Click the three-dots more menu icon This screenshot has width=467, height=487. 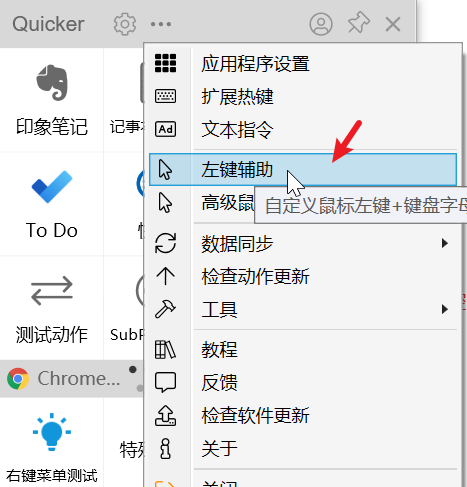click(x=161, y=24)
